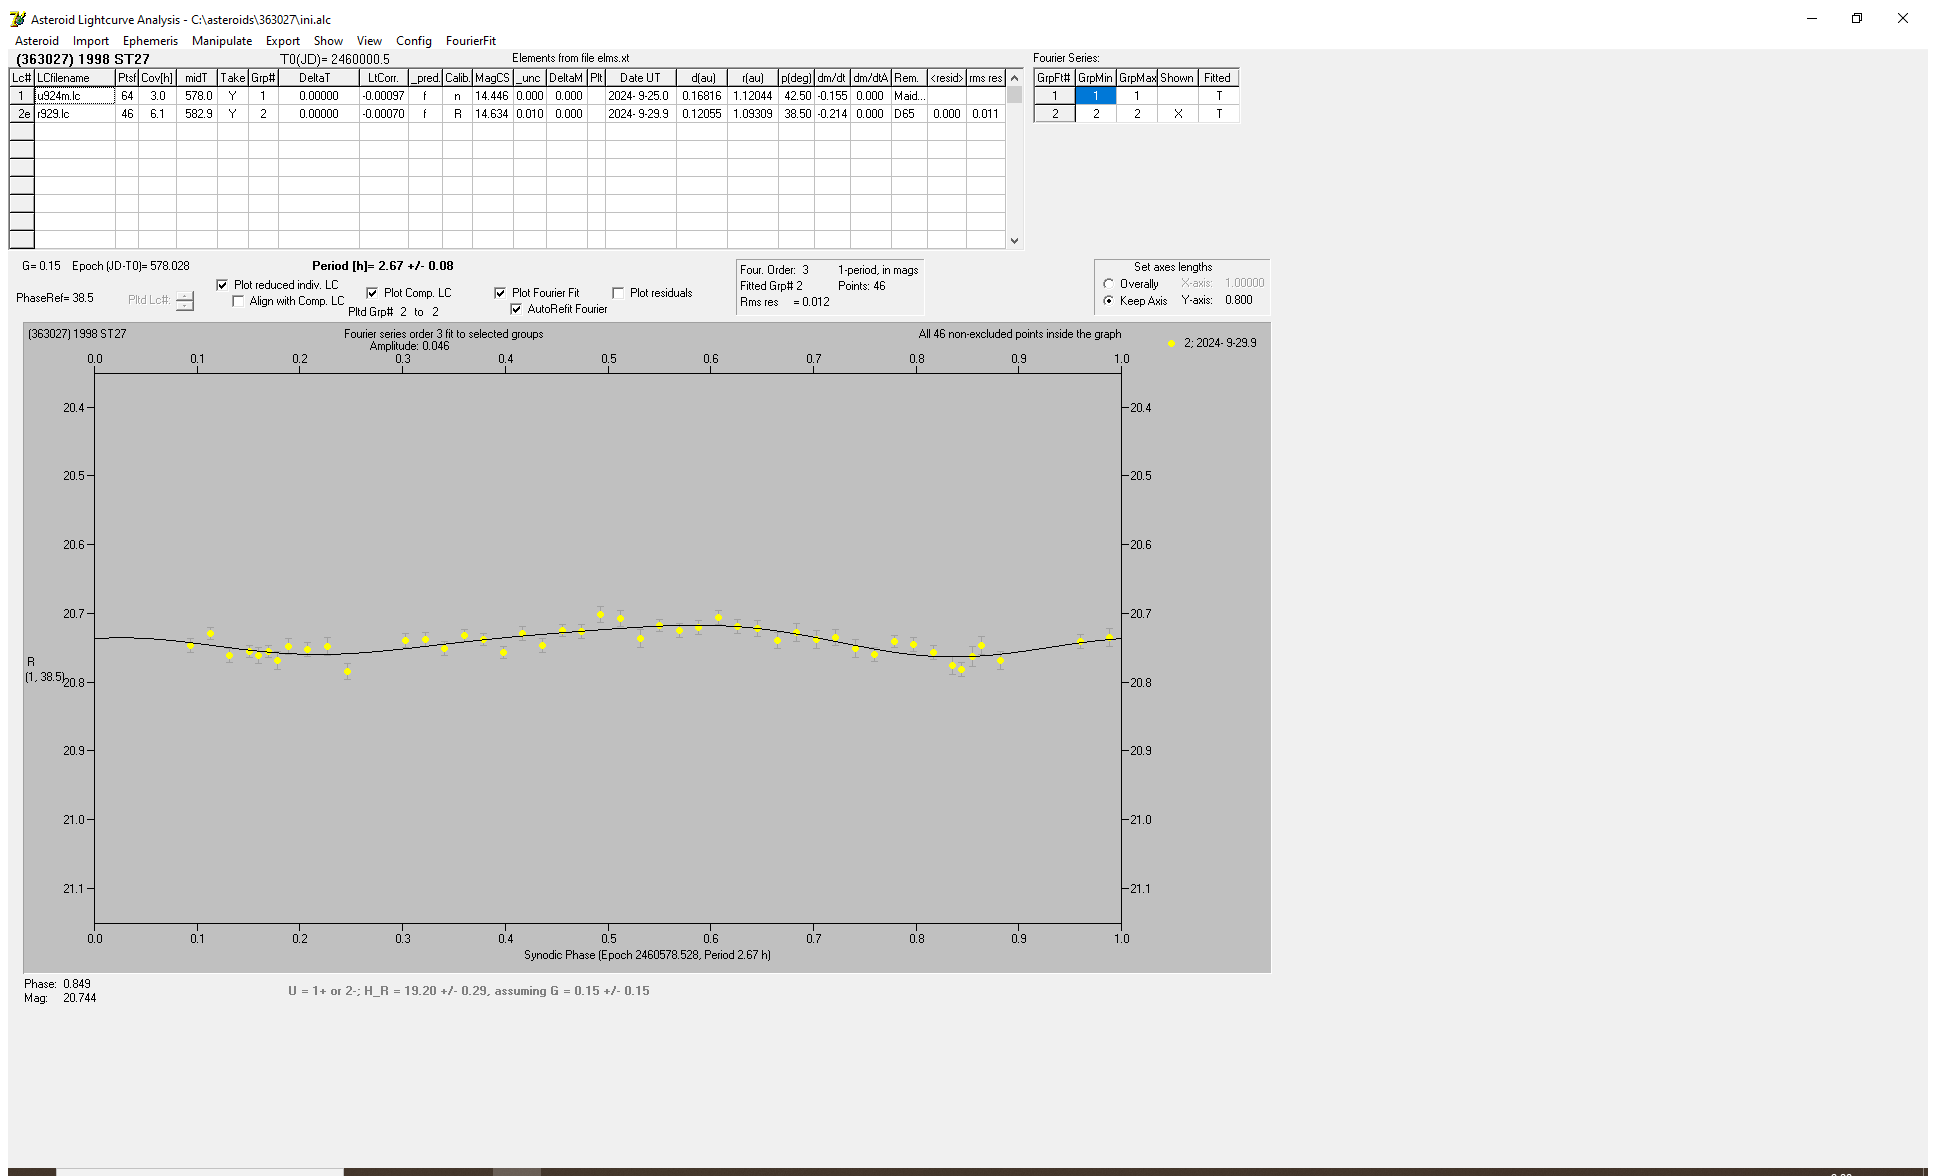
Task: Click the Amplitude: 0.046 plot label
Action: click(x=410, y=346)
